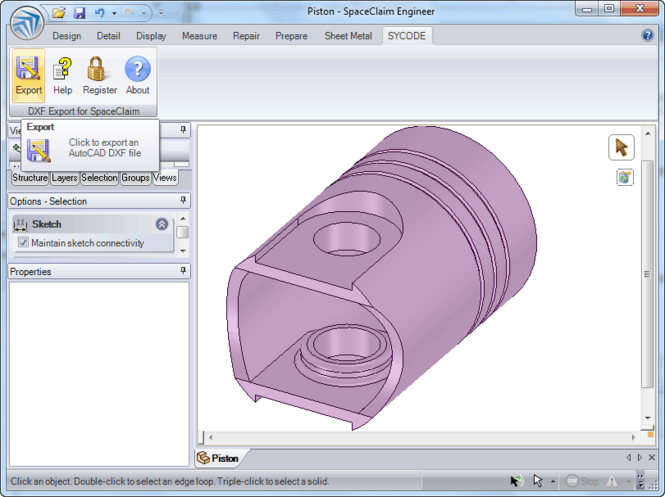Select the SYCODE ribbon tab
Viewport: 665px width, 497px height.
click(407, 36)
